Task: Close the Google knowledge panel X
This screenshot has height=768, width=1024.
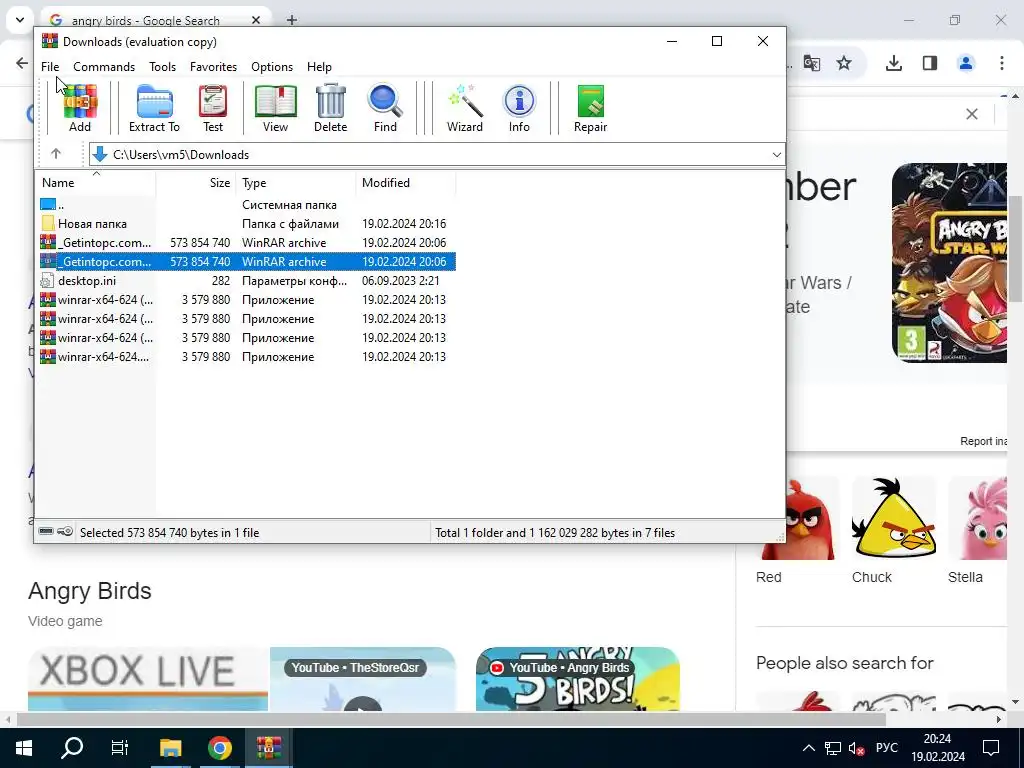Action: point(972,114)
